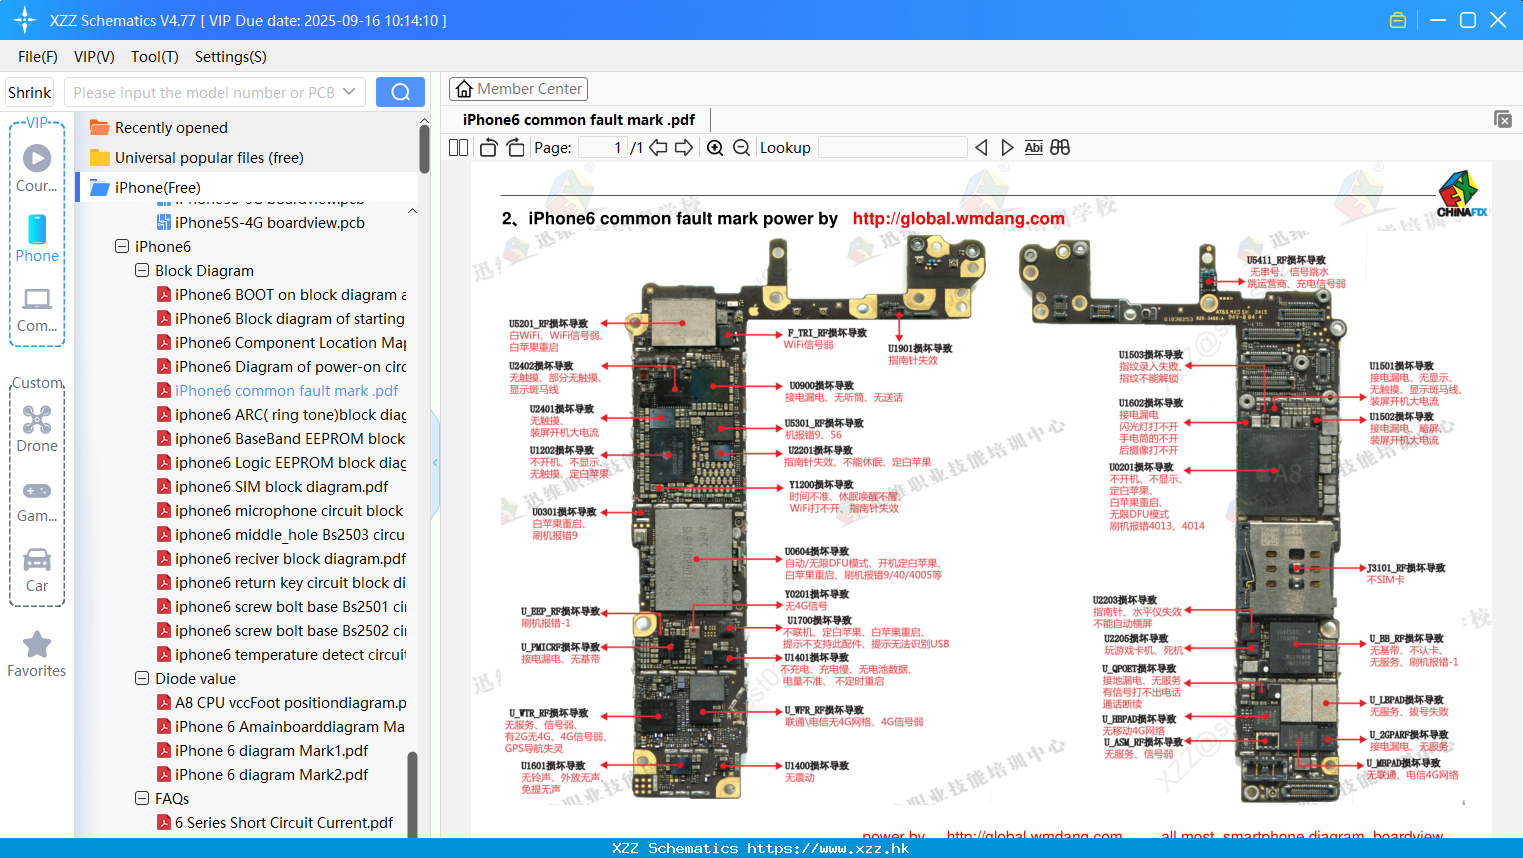
Task: Click the sidebar collapse handle
Action: coord(435,463)
